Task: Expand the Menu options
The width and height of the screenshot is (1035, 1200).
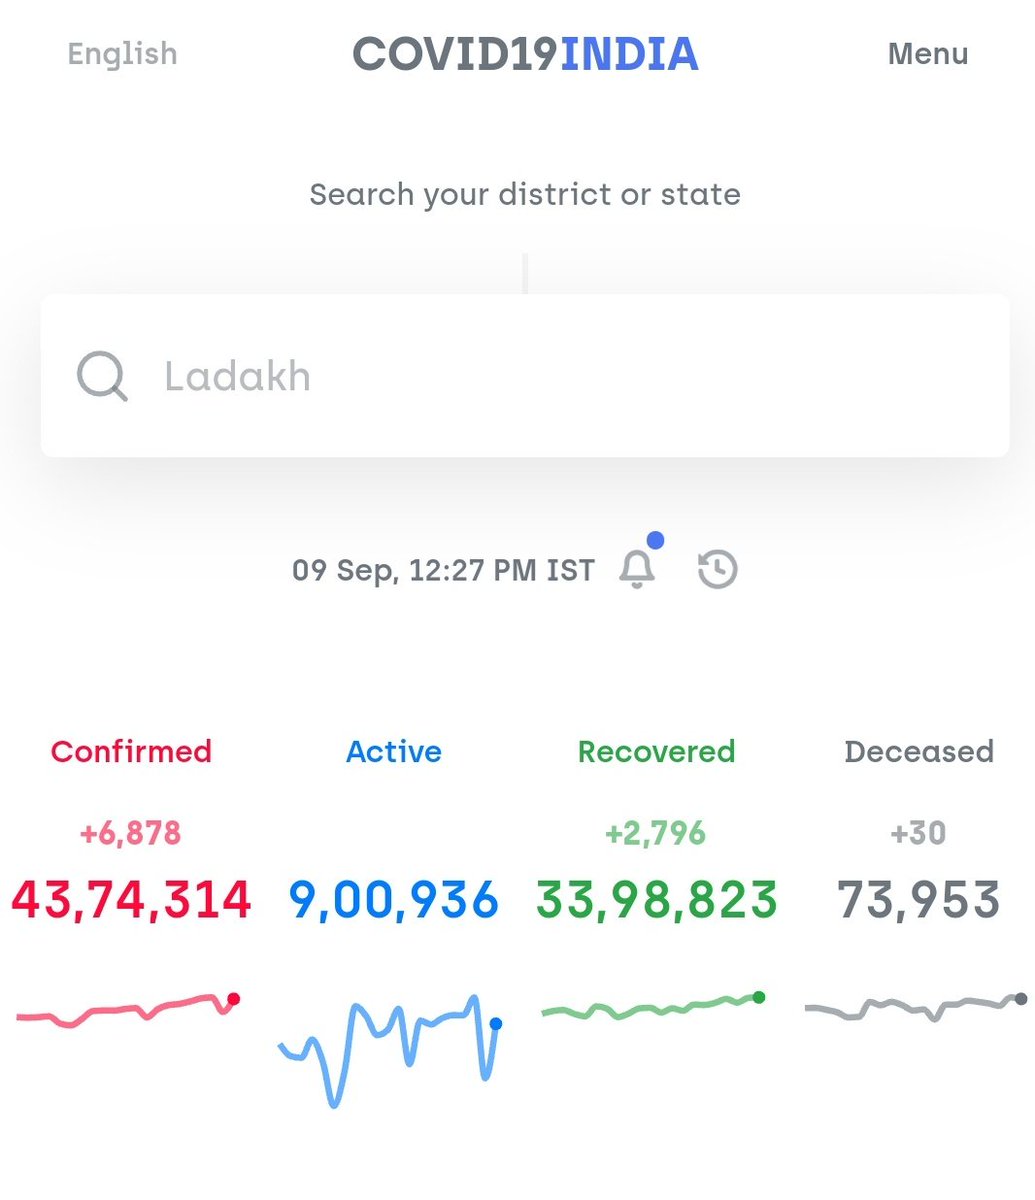Action: point(927,55)
